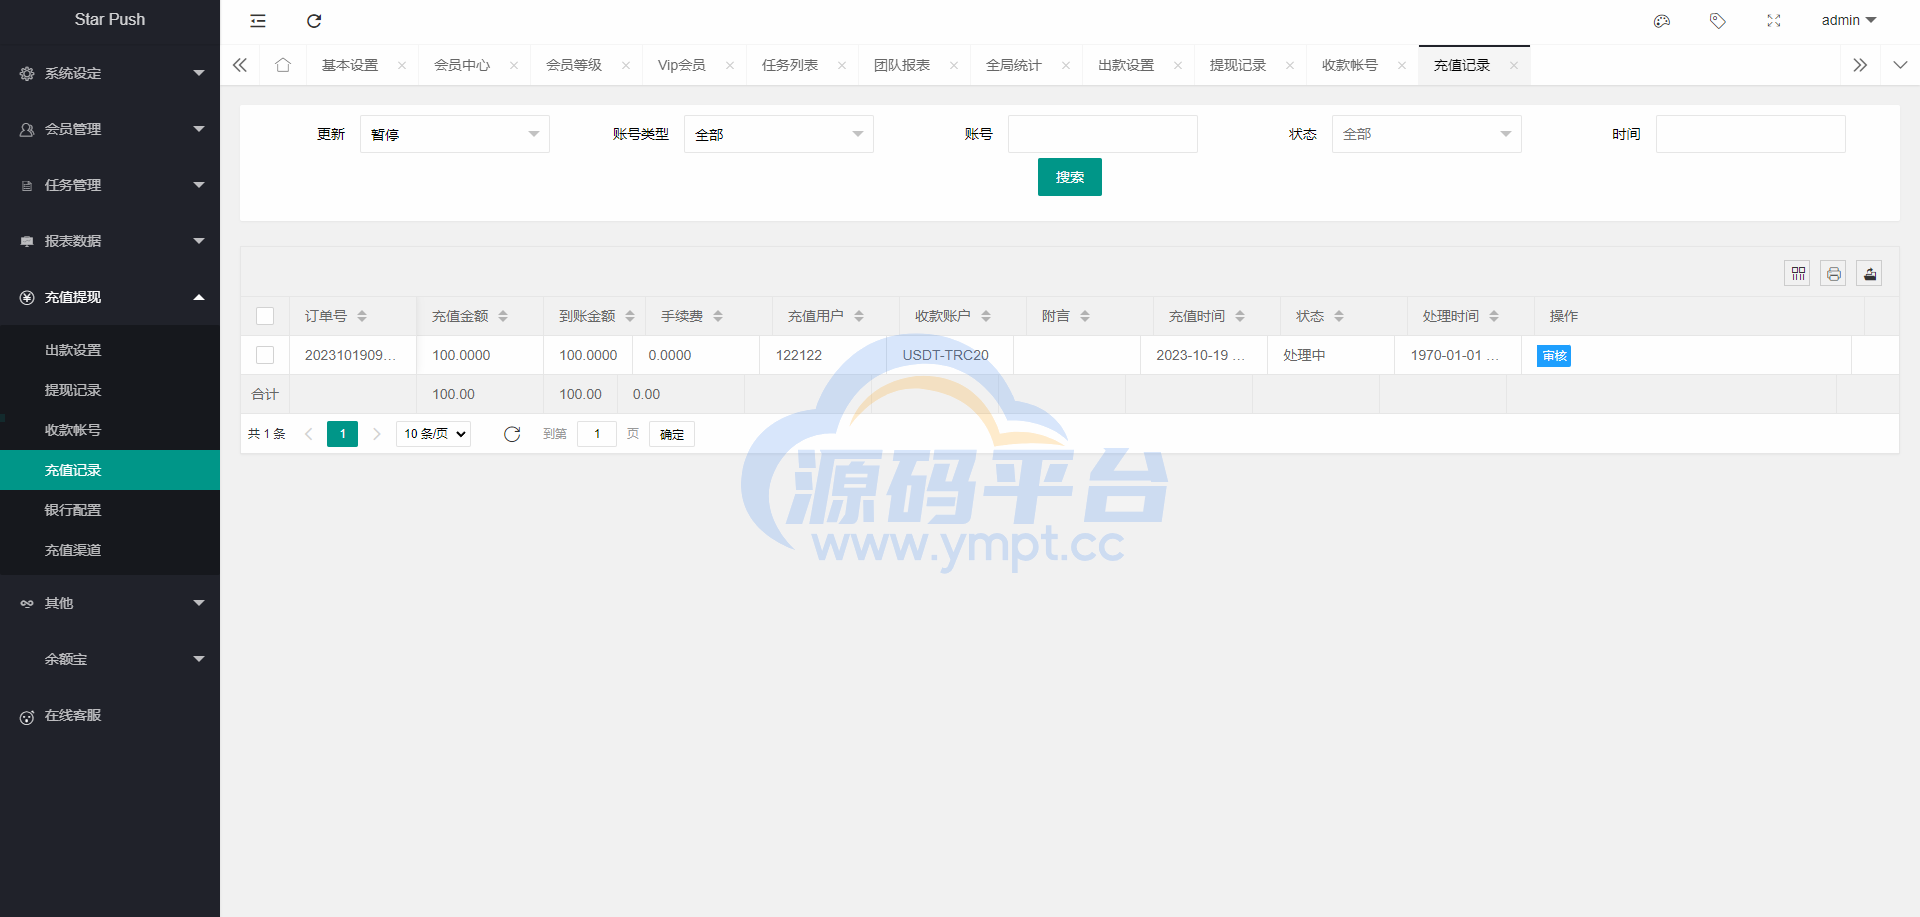Check the row checkbox for order 2023101909
Screen dimensions: 1920x917
coord(265,355)
